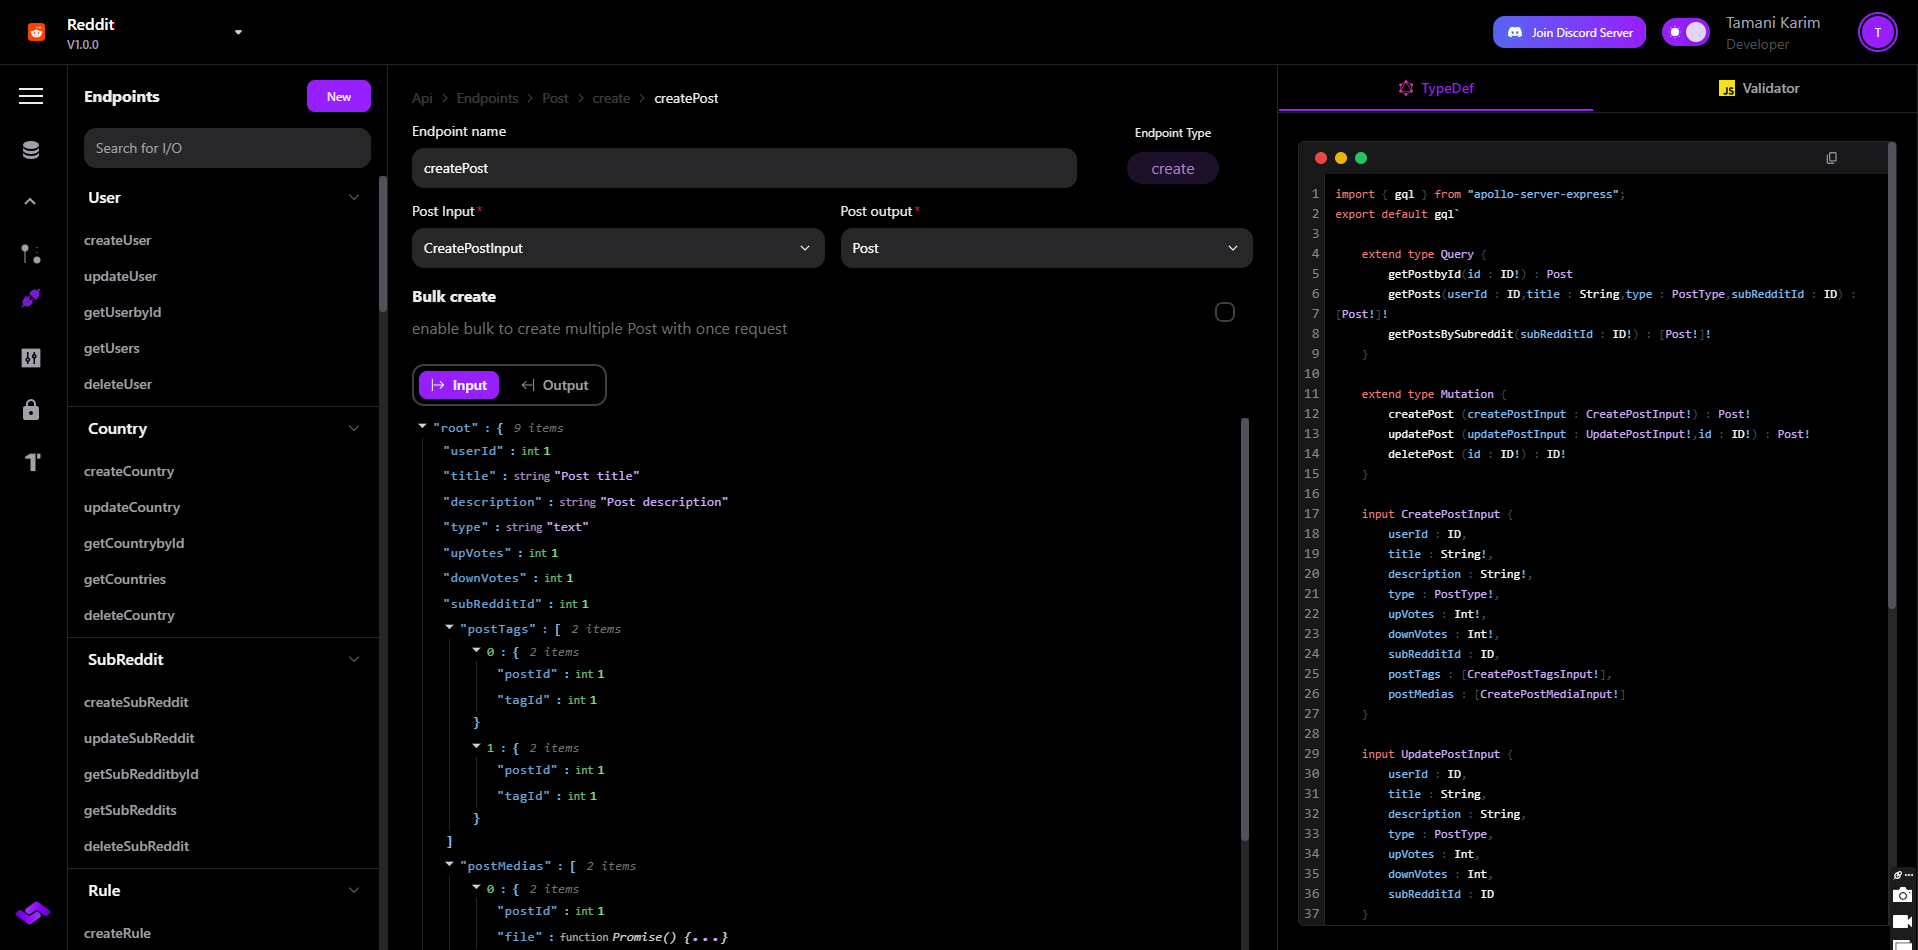
Task: Select the purple plug endpoints icon
Action: click(31, 298)
